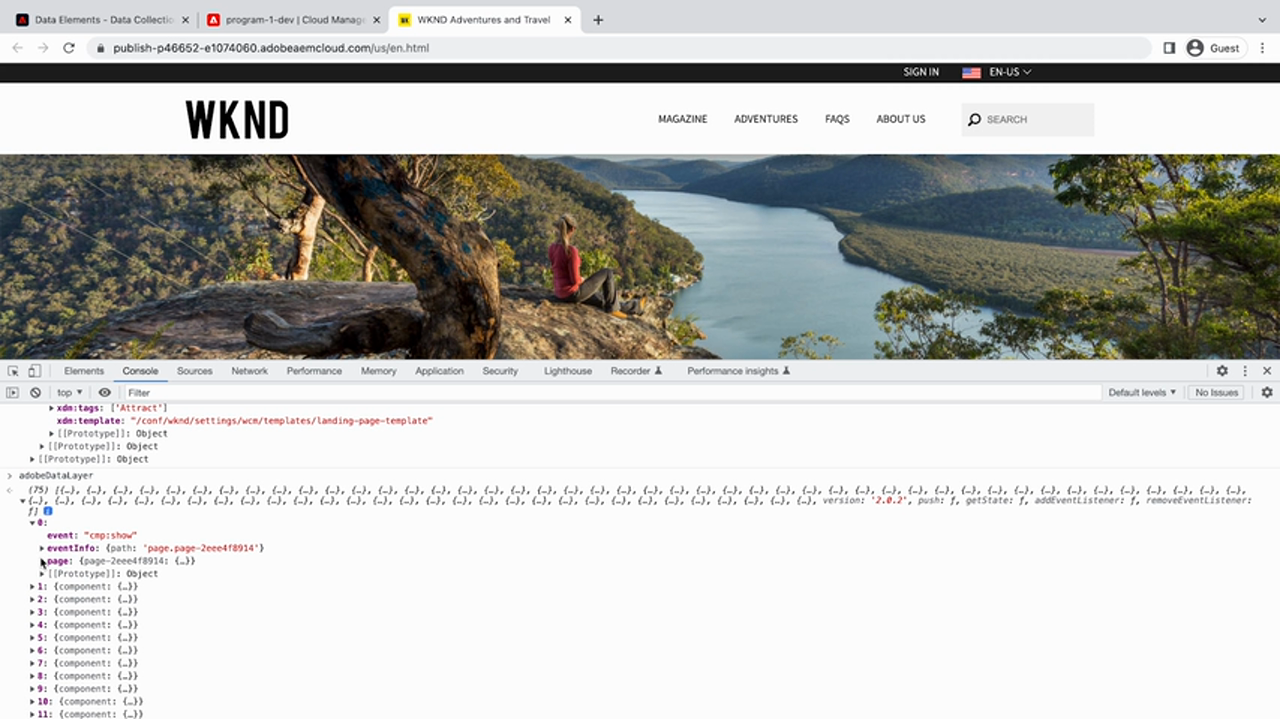Click the WKND hero image
Screen dimensions: 1280x719
tap(640, 257)
